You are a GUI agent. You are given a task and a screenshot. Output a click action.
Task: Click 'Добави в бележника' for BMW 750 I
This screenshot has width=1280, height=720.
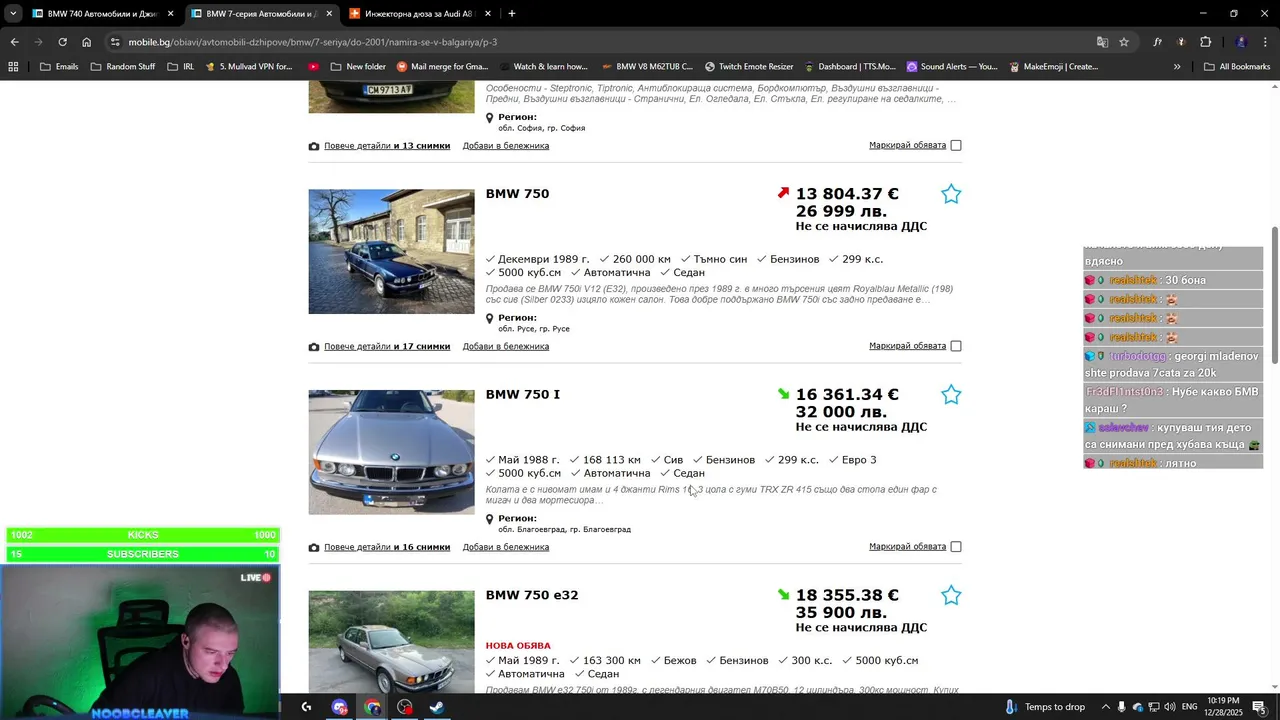coord(506,548)
